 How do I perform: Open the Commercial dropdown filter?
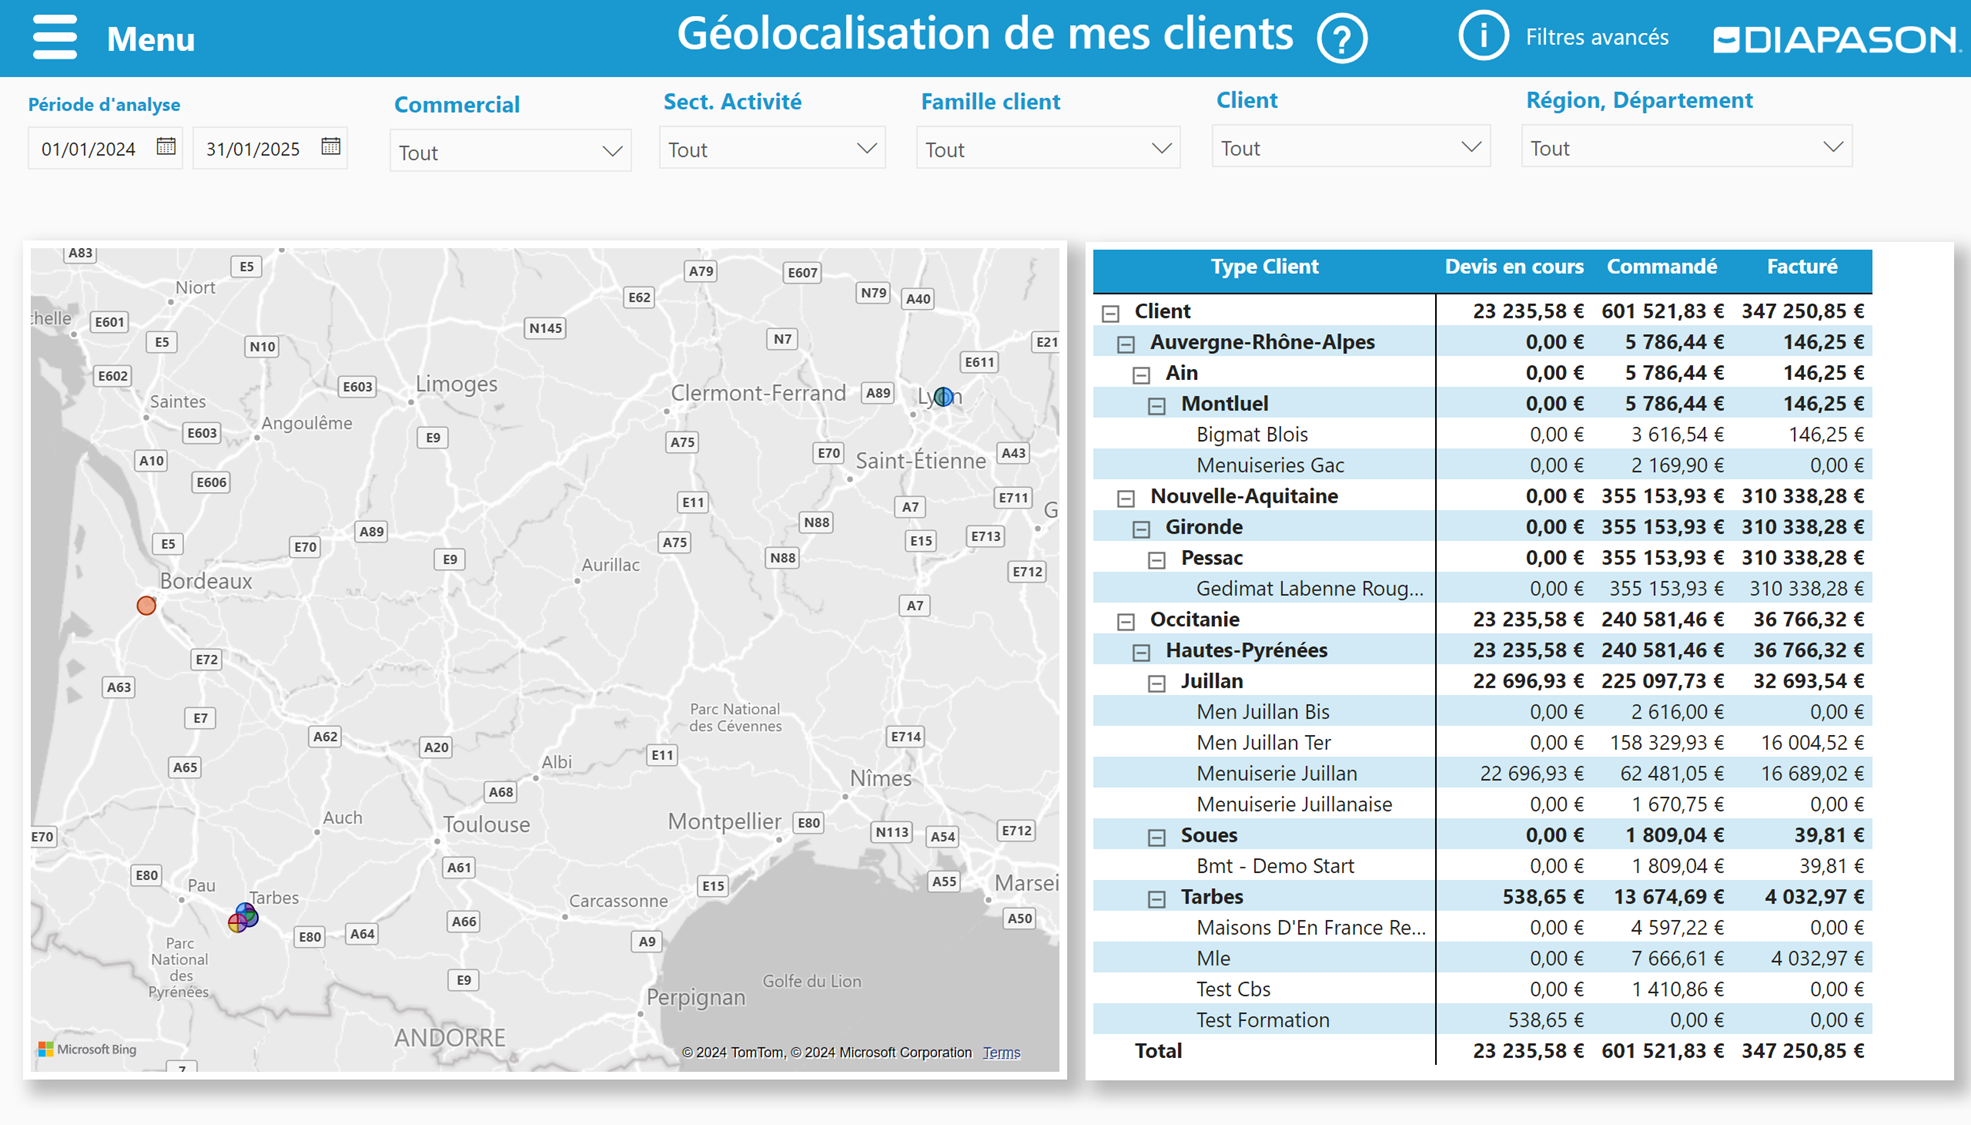tap(510, 152)
